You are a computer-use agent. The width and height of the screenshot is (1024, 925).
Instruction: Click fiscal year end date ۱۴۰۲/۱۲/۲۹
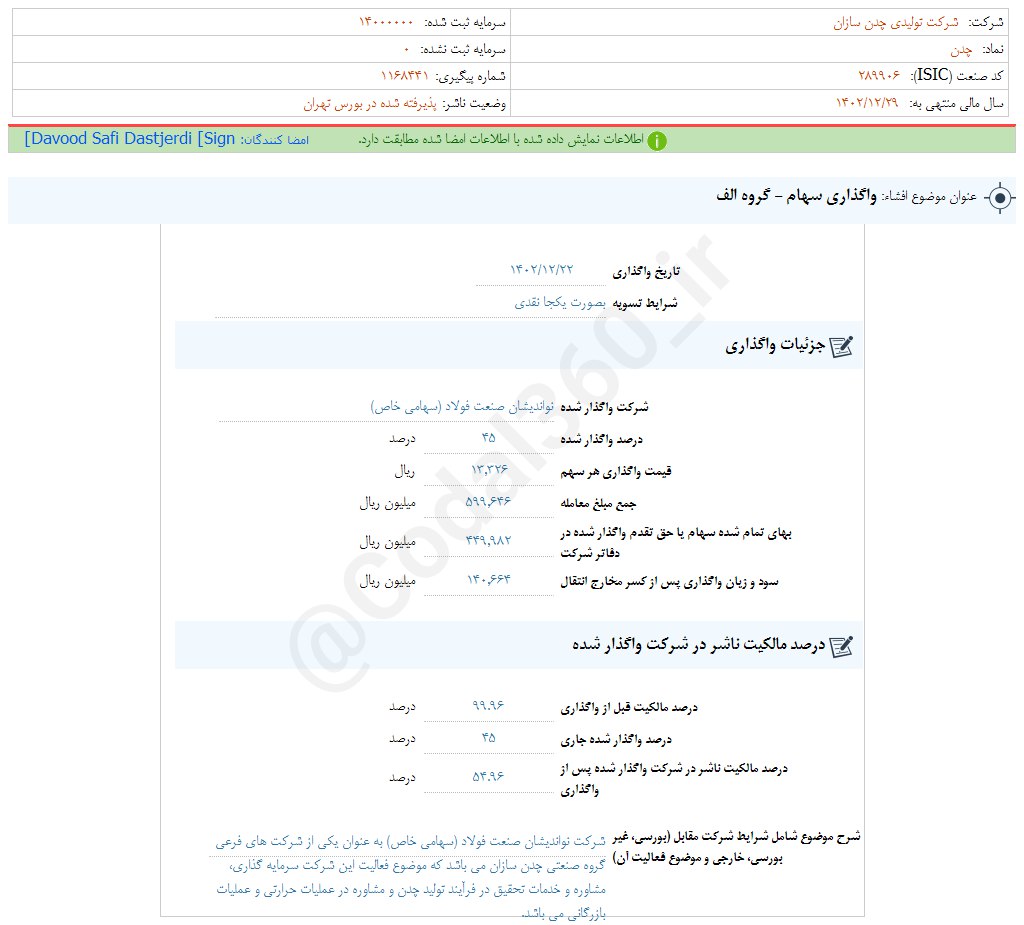tap(867, 103)
